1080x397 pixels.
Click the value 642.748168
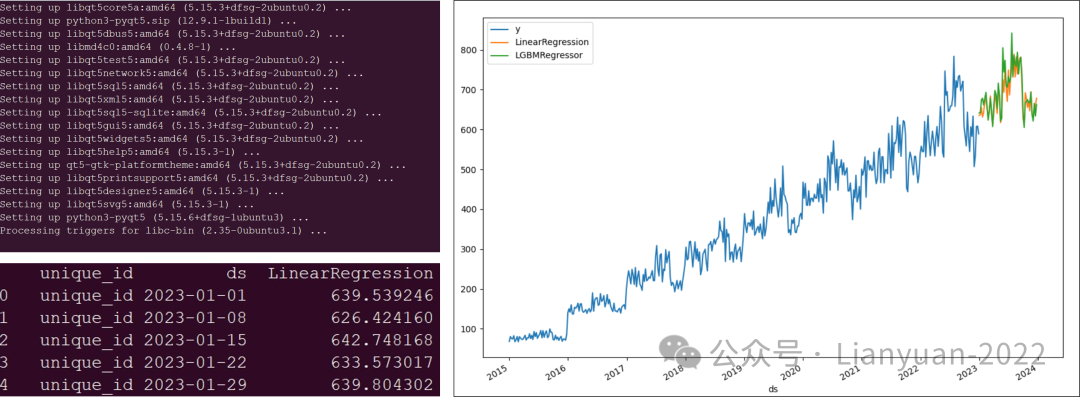coord(382,340)
